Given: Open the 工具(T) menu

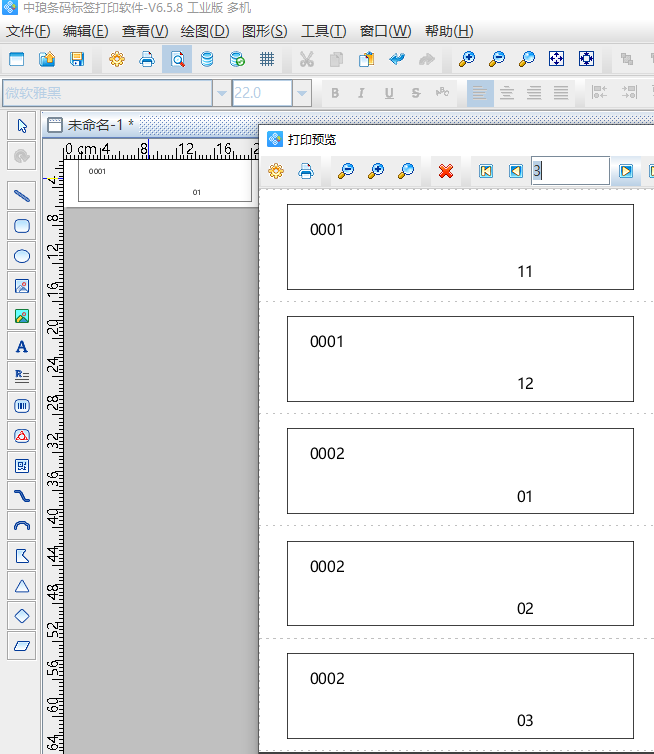Looking at the screenshot, I should 323,31.
